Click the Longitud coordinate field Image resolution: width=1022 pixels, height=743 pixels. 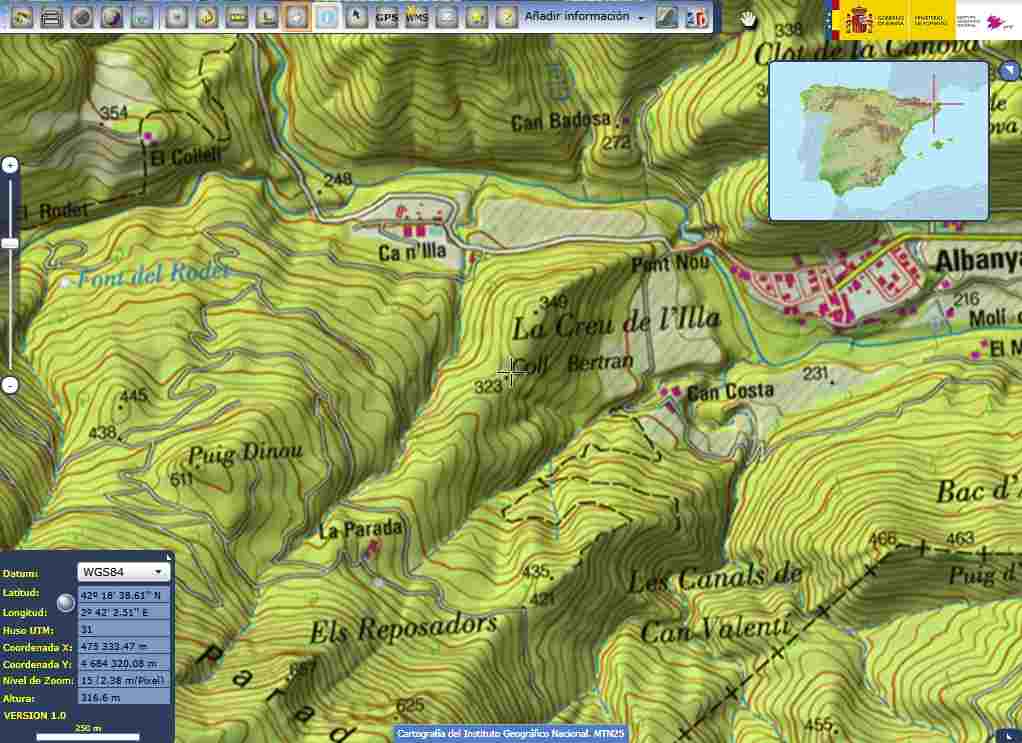pos(123,613)
